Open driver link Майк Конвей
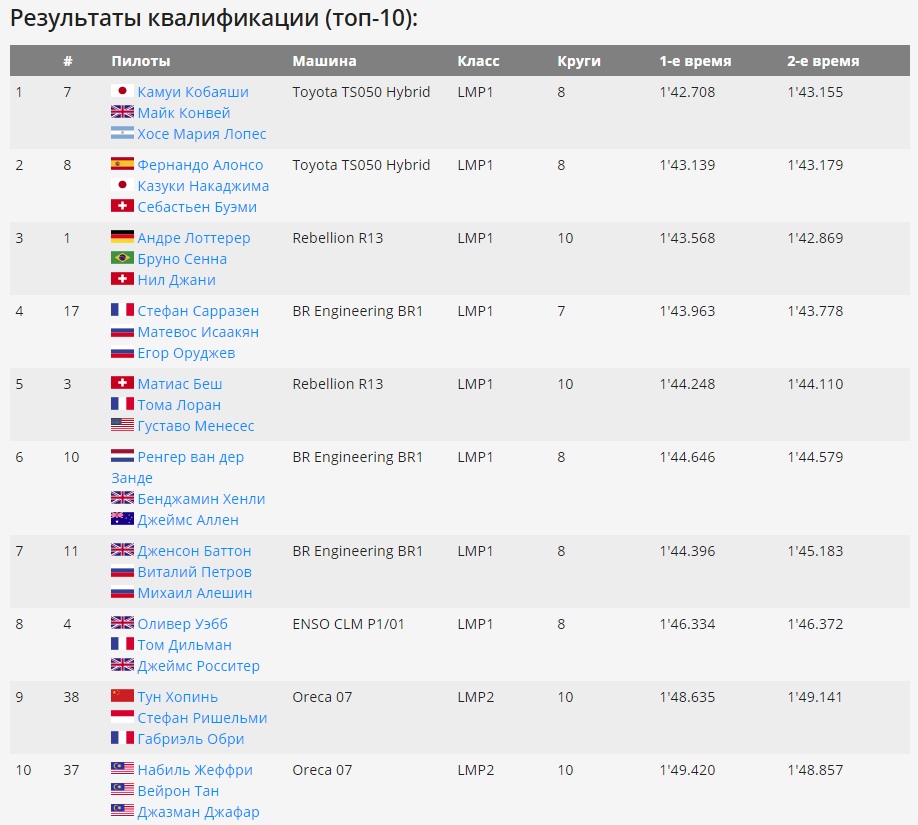This screenshot has height=825, width=918. coord(184,113)
